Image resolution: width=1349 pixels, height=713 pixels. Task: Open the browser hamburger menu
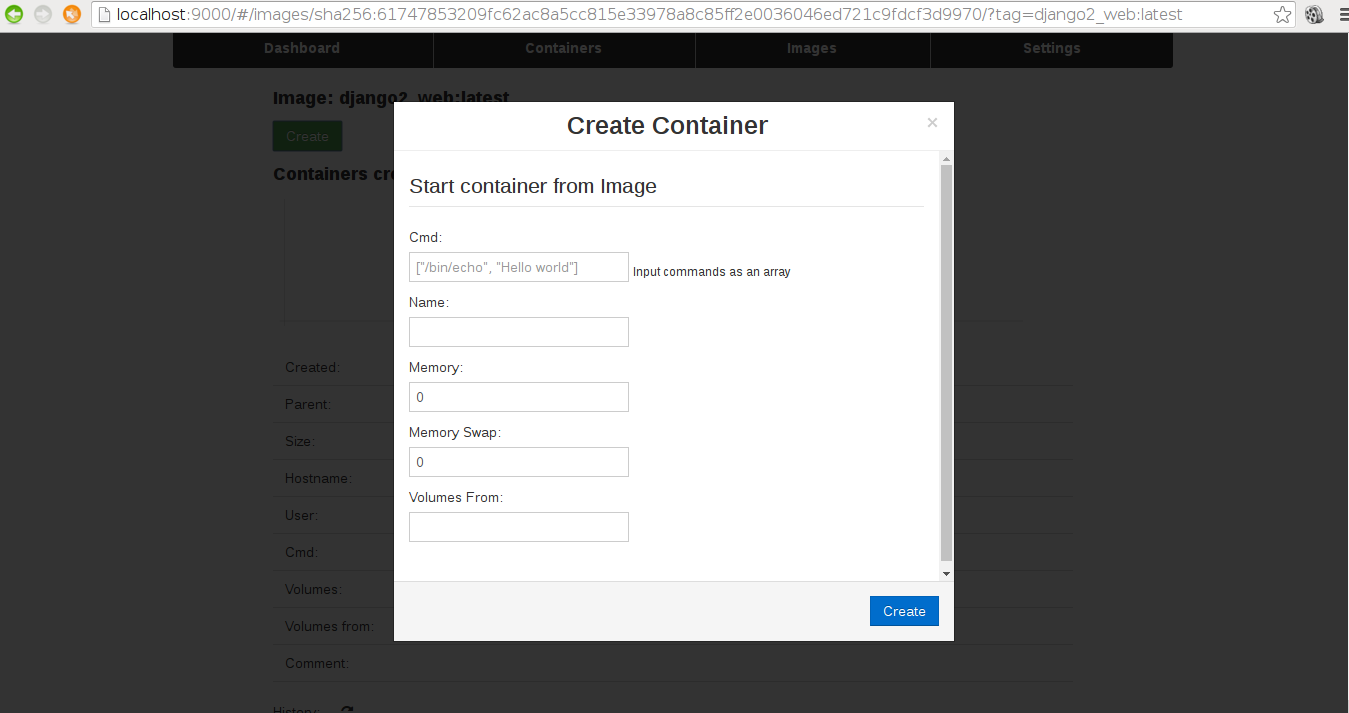tap(1343, 15)
